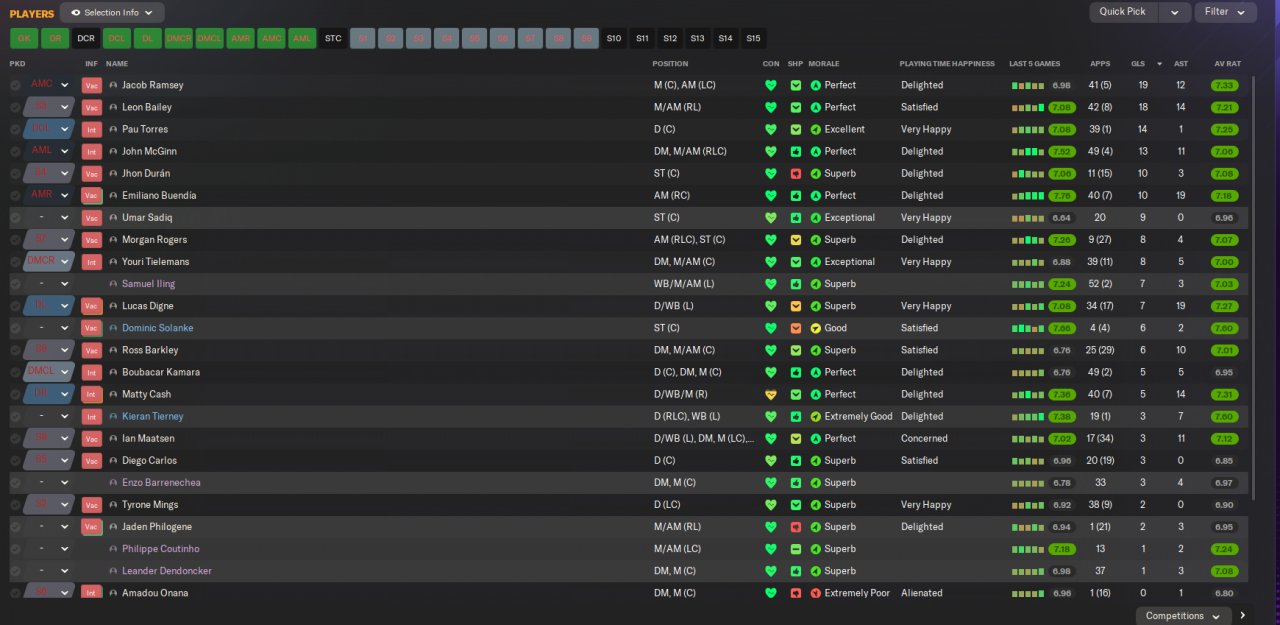Select the GK position pill

point(24,38)
